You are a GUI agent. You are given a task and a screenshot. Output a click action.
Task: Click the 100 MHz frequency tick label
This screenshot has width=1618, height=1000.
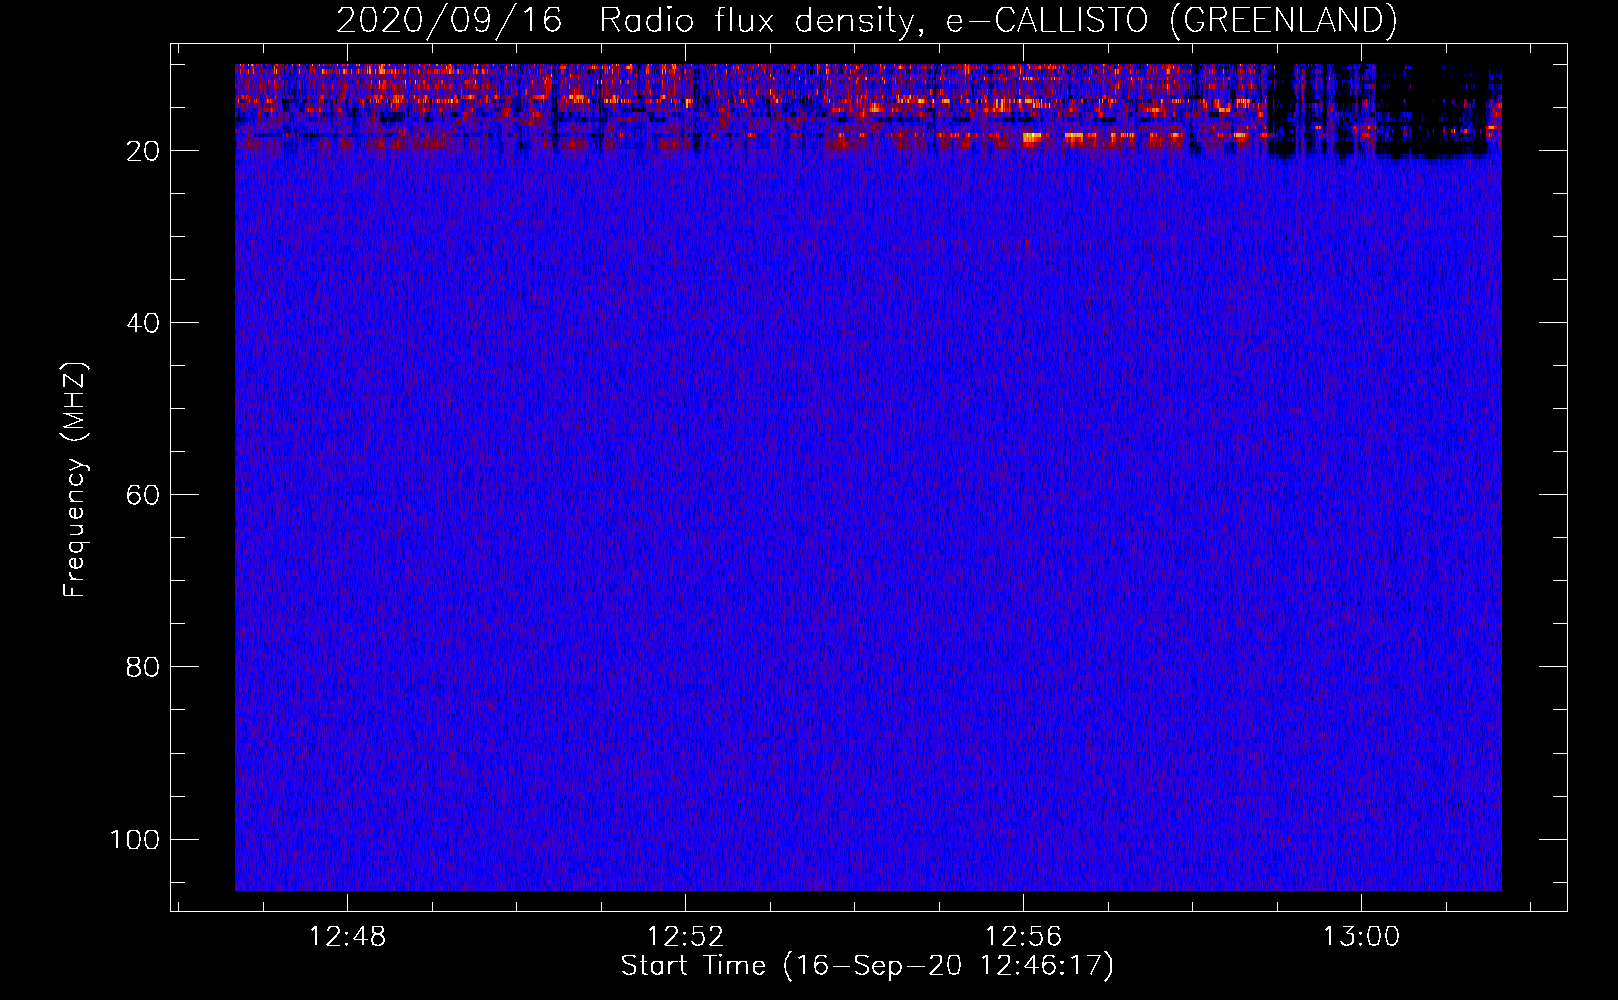(x=135, y=839)
